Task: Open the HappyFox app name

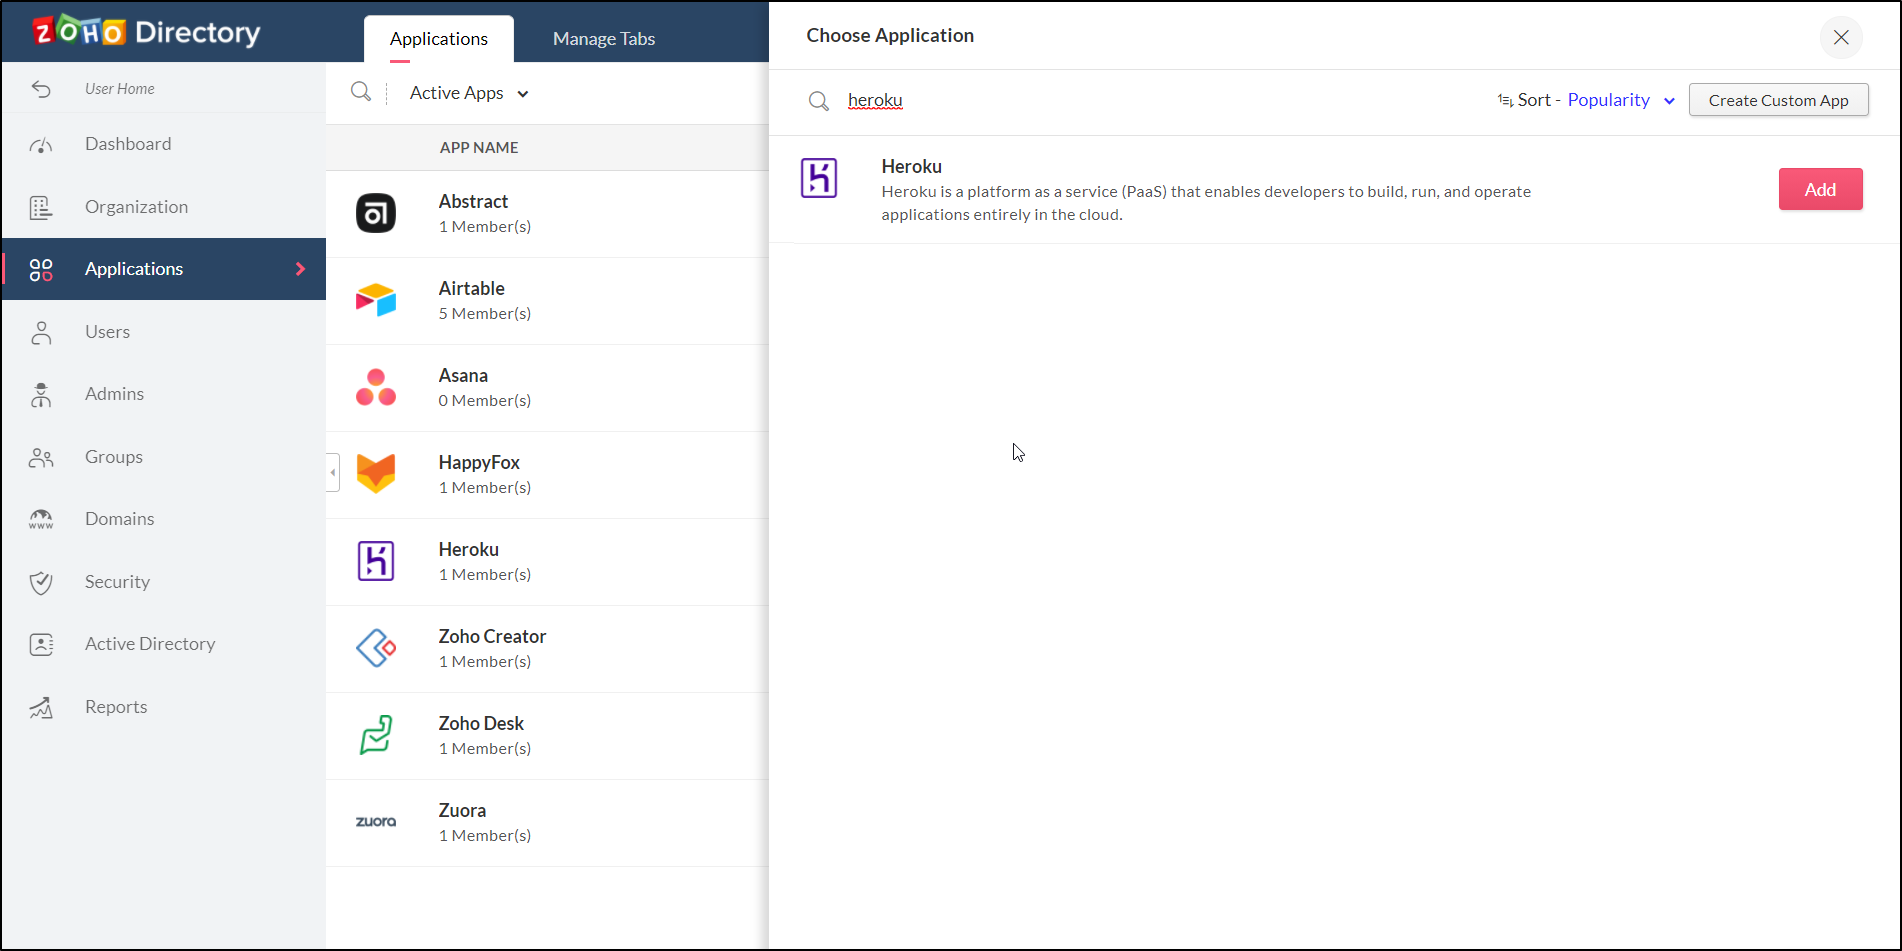Action: pyautogui.click(x=479, y=462)
